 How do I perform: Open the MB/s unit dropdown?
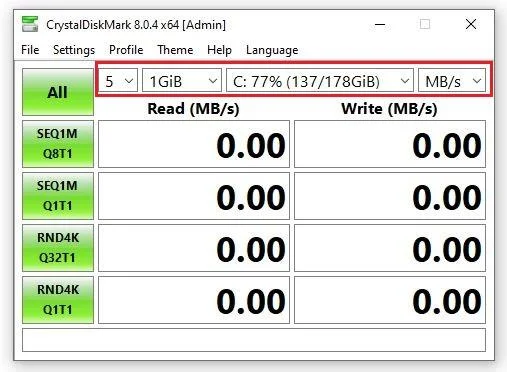click(452, 80)
